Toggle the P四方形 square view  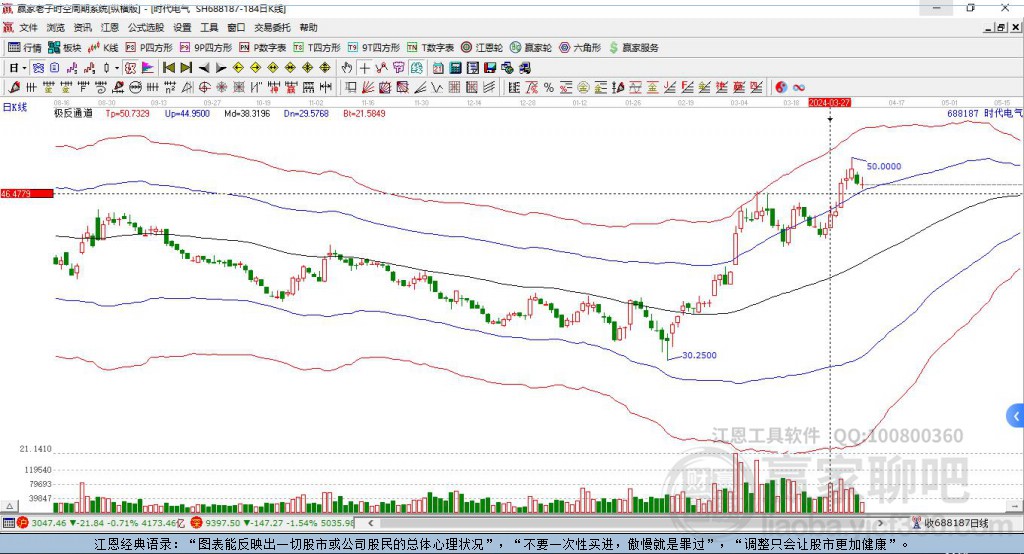149,48
